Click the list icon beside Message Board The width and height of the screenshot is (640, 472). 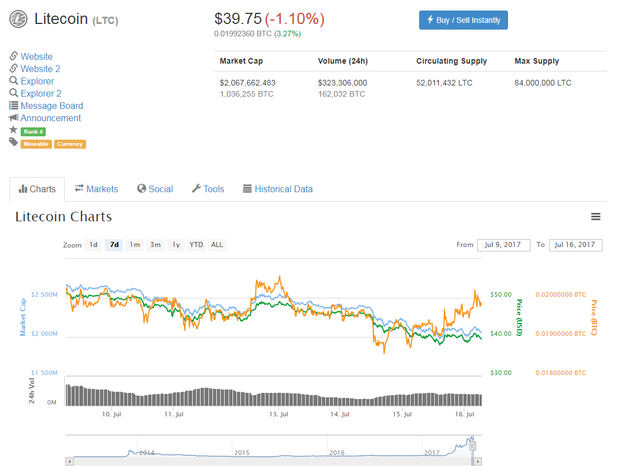coord(13,105)
